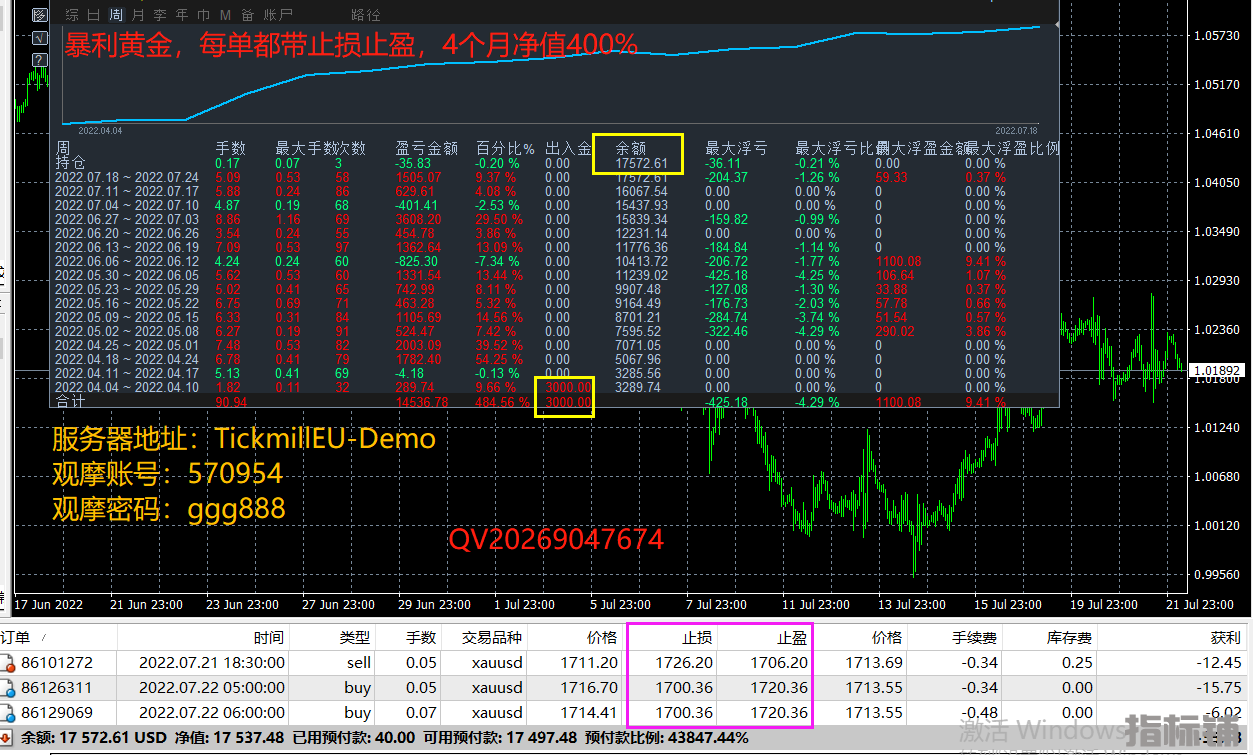Sort by 获利 profit column header
This screenshot has height=755, width=1253.
tap(1224, 637)
